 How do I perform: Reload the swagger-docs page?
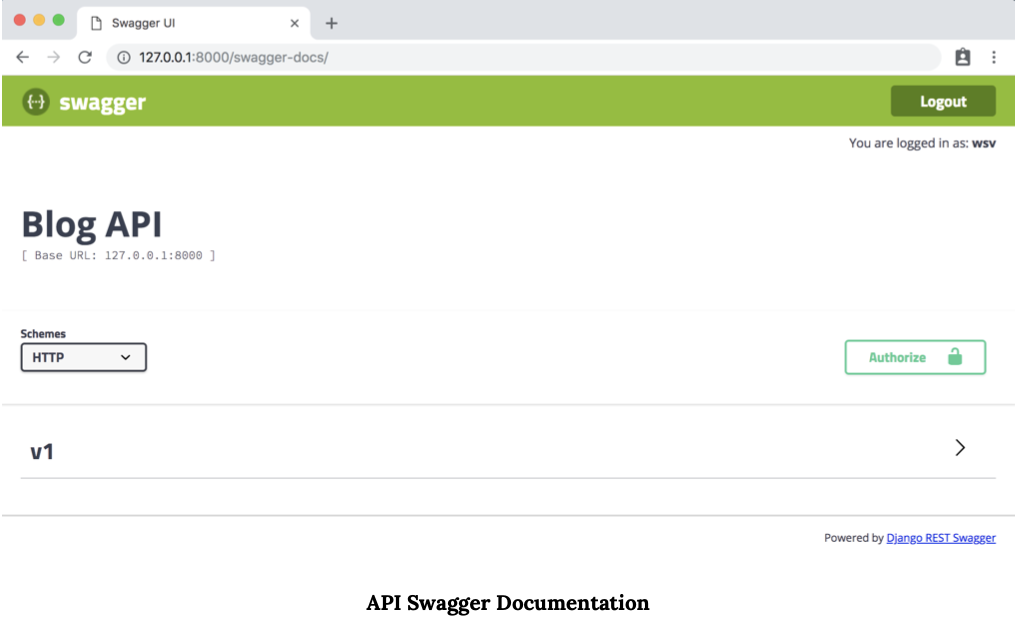pyautogui.click(x=85, y=57)
